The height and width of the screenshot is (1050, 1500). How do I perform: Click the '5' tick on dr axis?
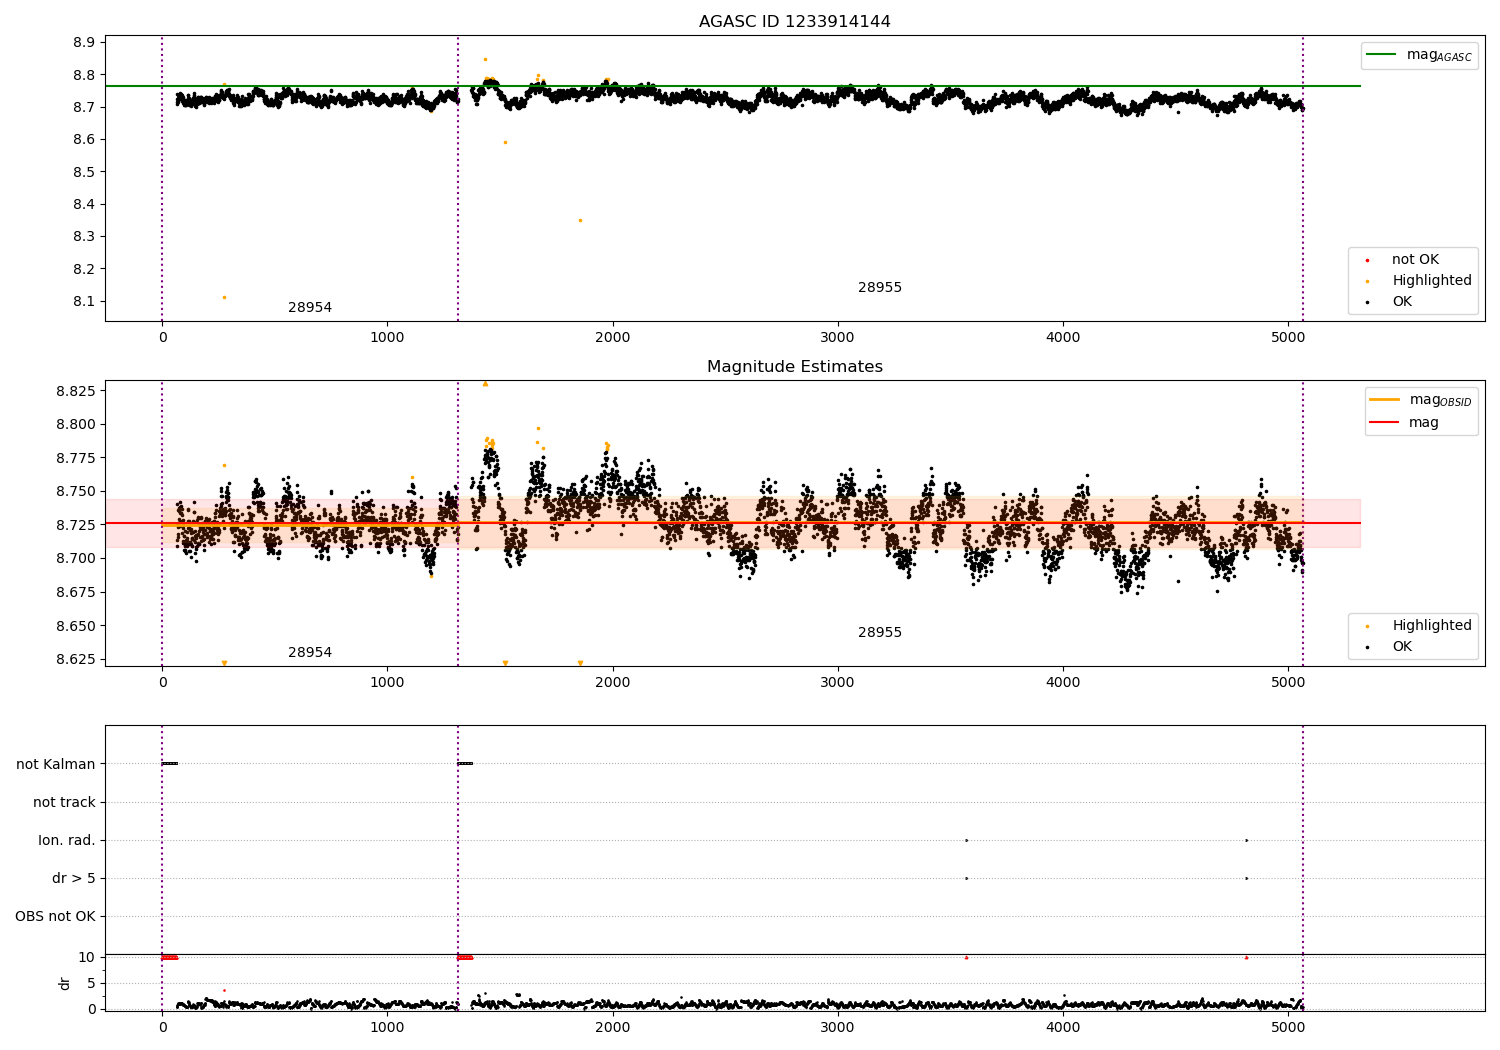pos(91,984)
